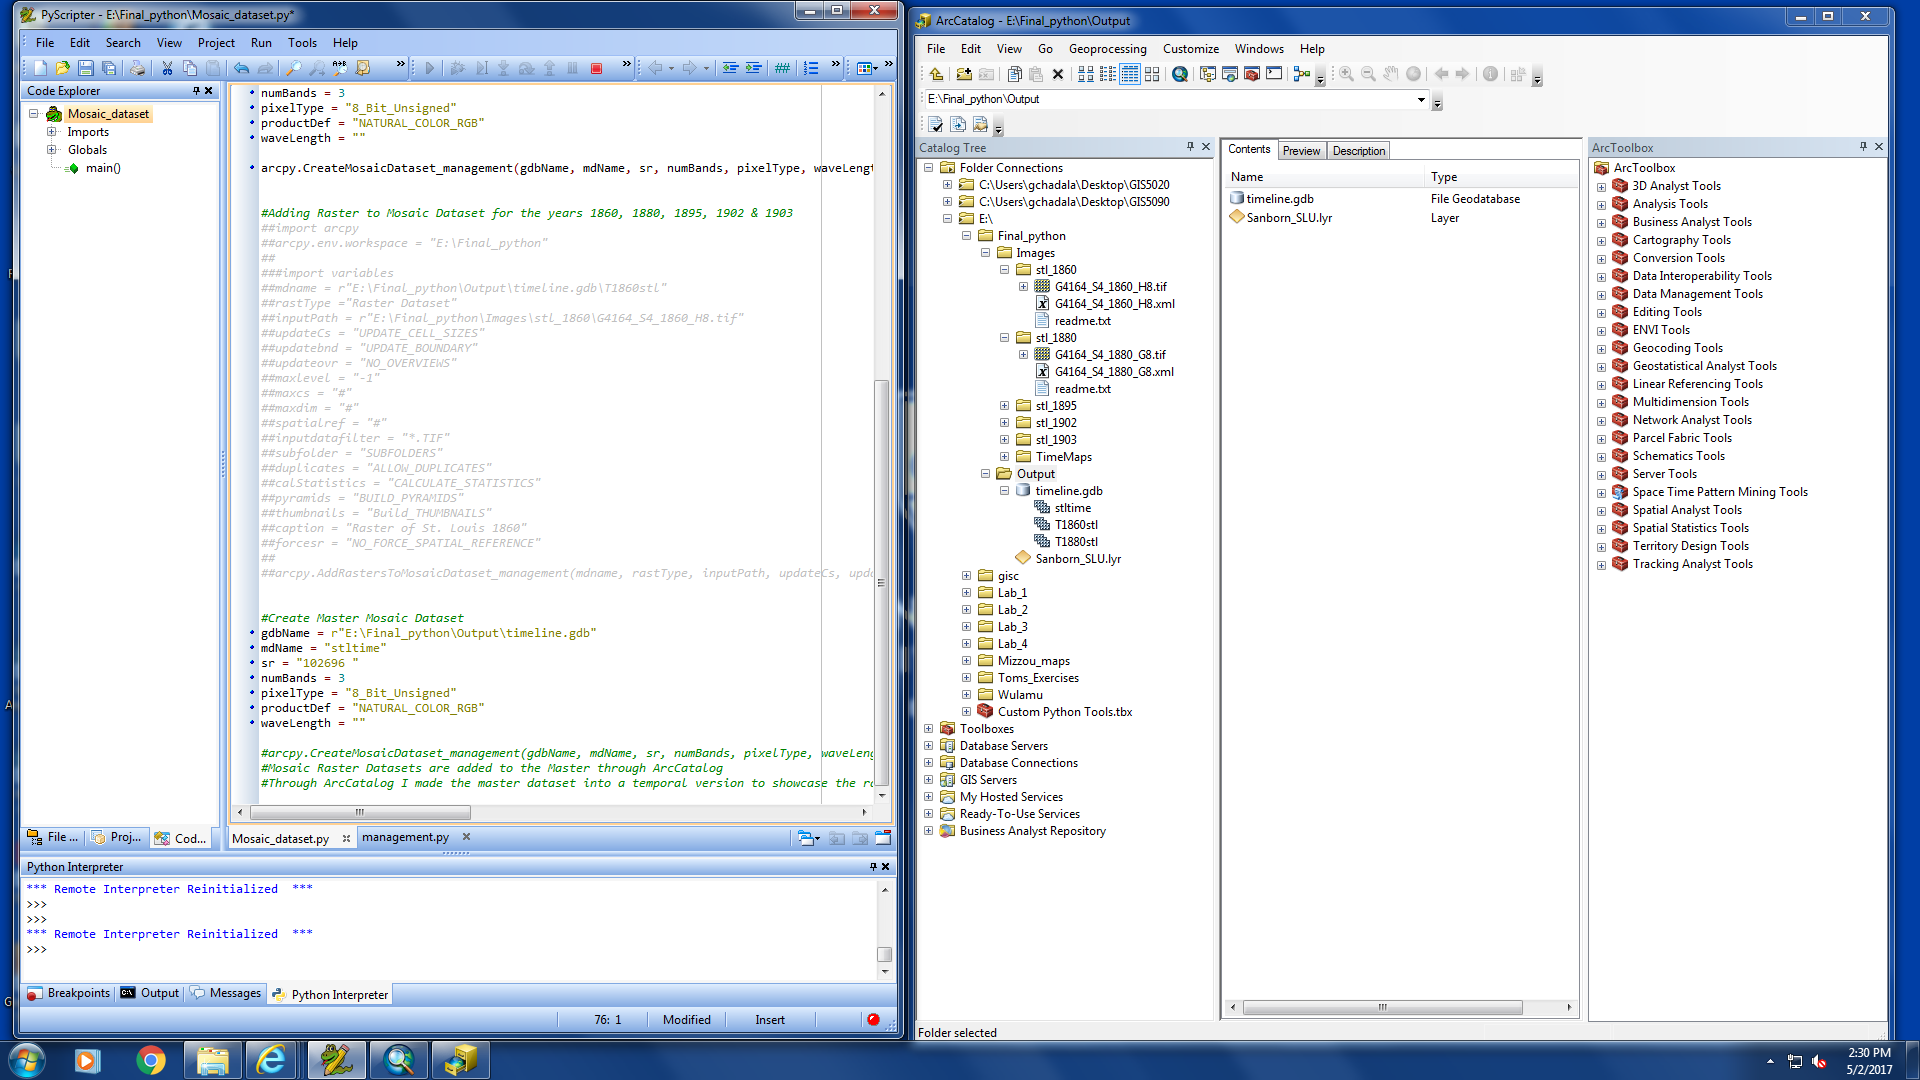Screen dimensions: 1920x1080
Task: Launch ArcMap from ArcCatalog toolbar
Action: (x=1180, y=74)
